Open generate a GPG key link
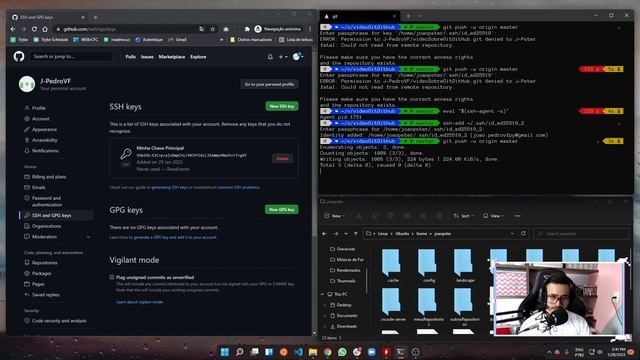 click(x=176, y=237)
